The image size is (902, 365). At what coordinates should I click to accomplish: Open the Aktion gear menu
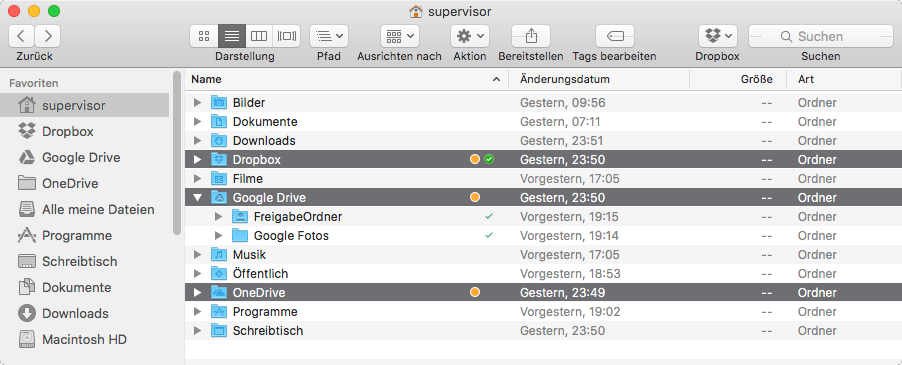[x=470, y=36]
